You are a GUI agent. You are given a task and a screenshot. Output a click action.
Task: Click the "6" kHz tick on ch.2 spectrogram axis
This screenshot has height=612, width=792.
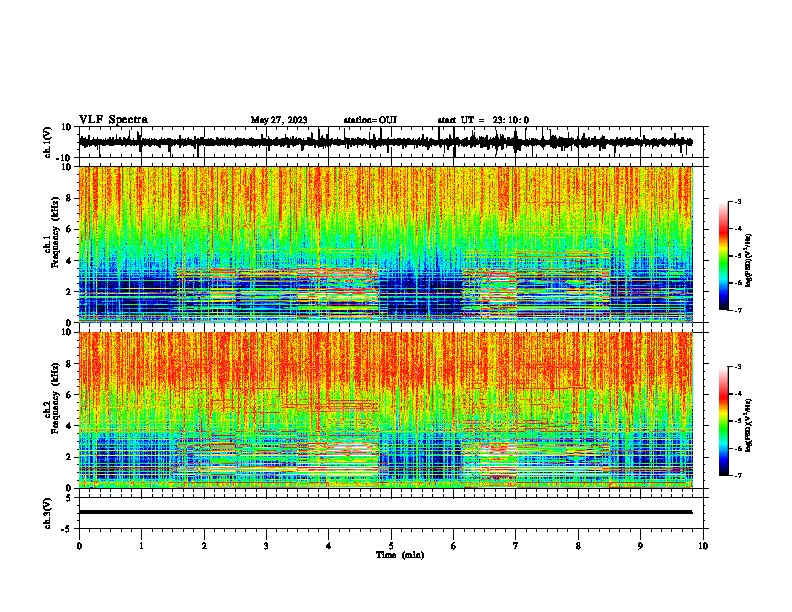(x=69, y=395)
